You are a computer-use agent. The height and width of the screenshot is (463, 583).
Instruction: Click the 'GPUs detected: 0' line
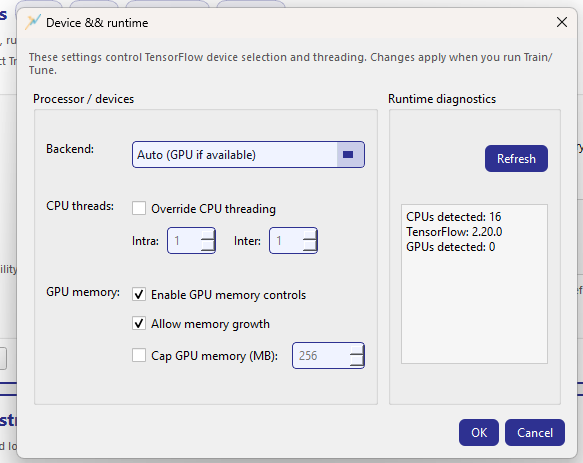tap(451, 247)
